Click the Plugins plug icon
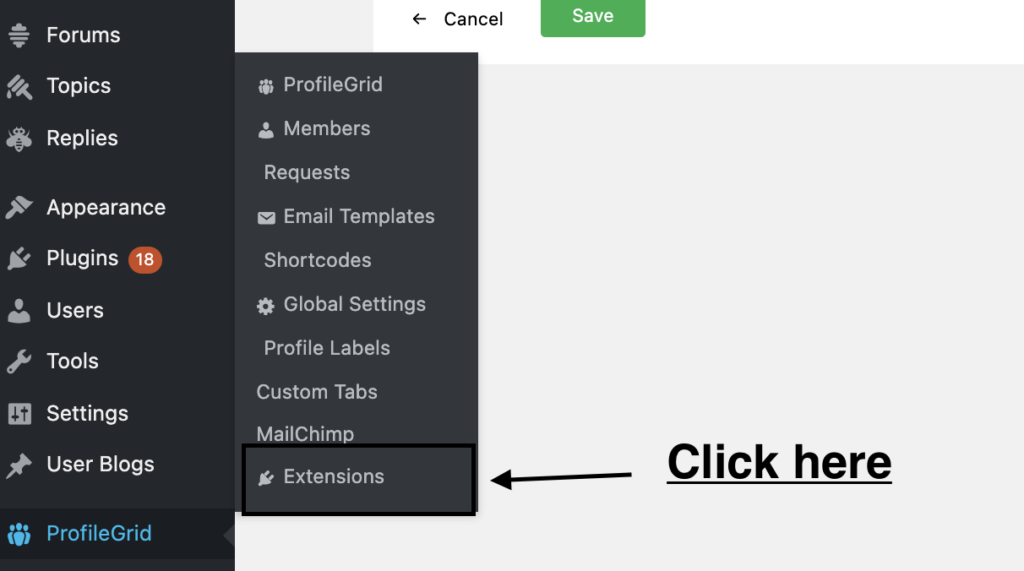The width and height of the screenshot is (1024, 571). click(18, 259)
